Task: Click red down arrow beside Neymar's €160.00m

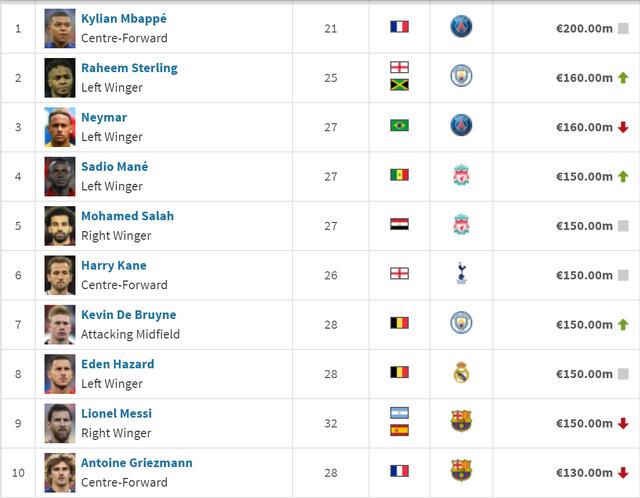Action: [x=623, y=127]
